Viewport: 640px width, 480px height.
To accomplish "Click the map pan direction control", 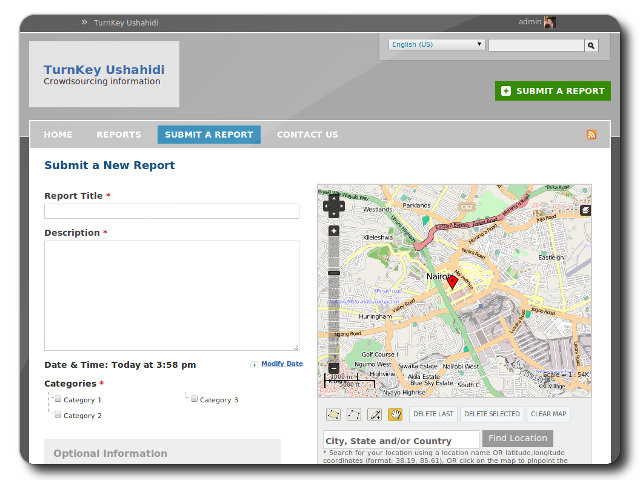I will click(333, 206).
